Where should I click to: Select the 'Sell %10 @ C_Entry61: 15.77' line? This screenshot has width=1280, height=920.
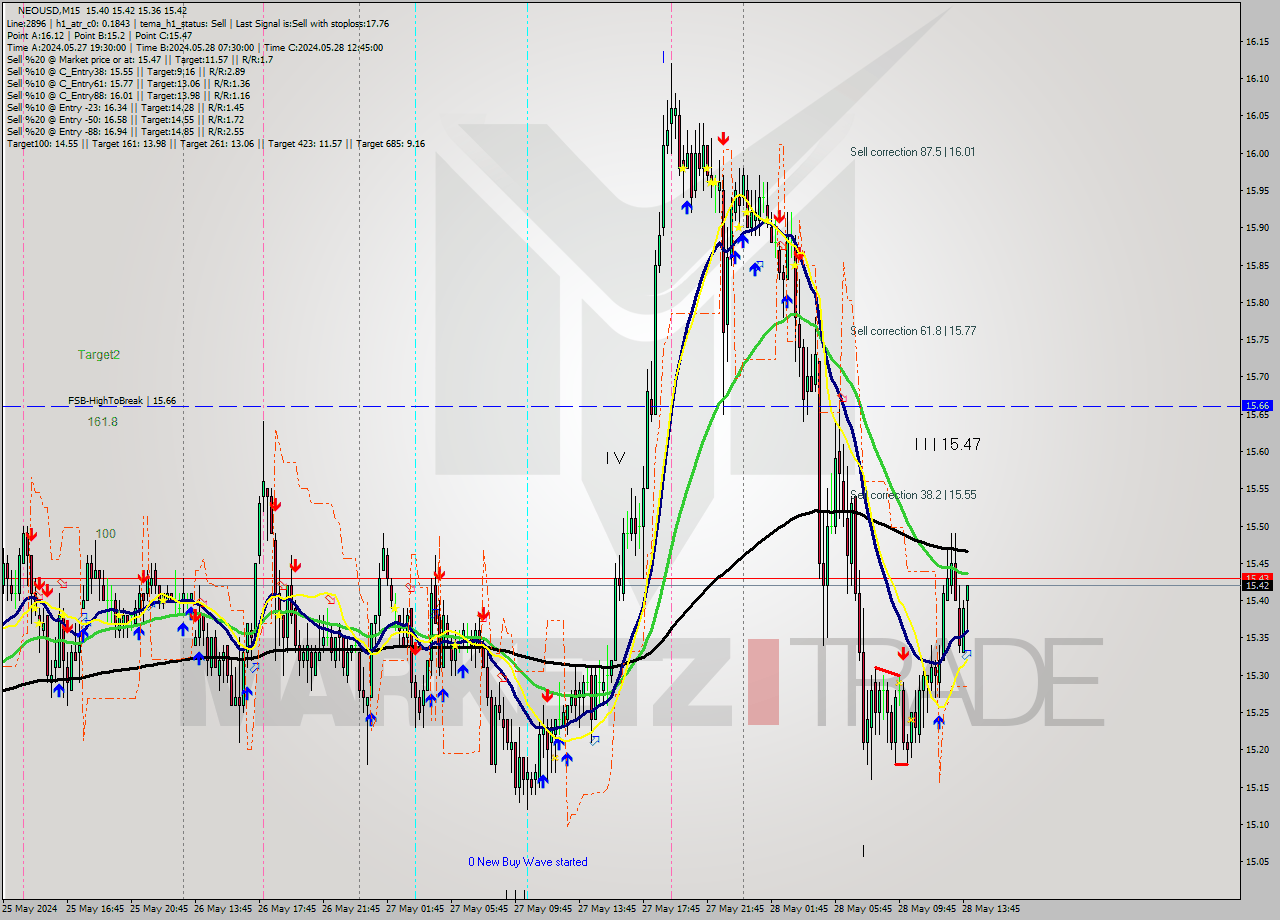coord(128,83)
